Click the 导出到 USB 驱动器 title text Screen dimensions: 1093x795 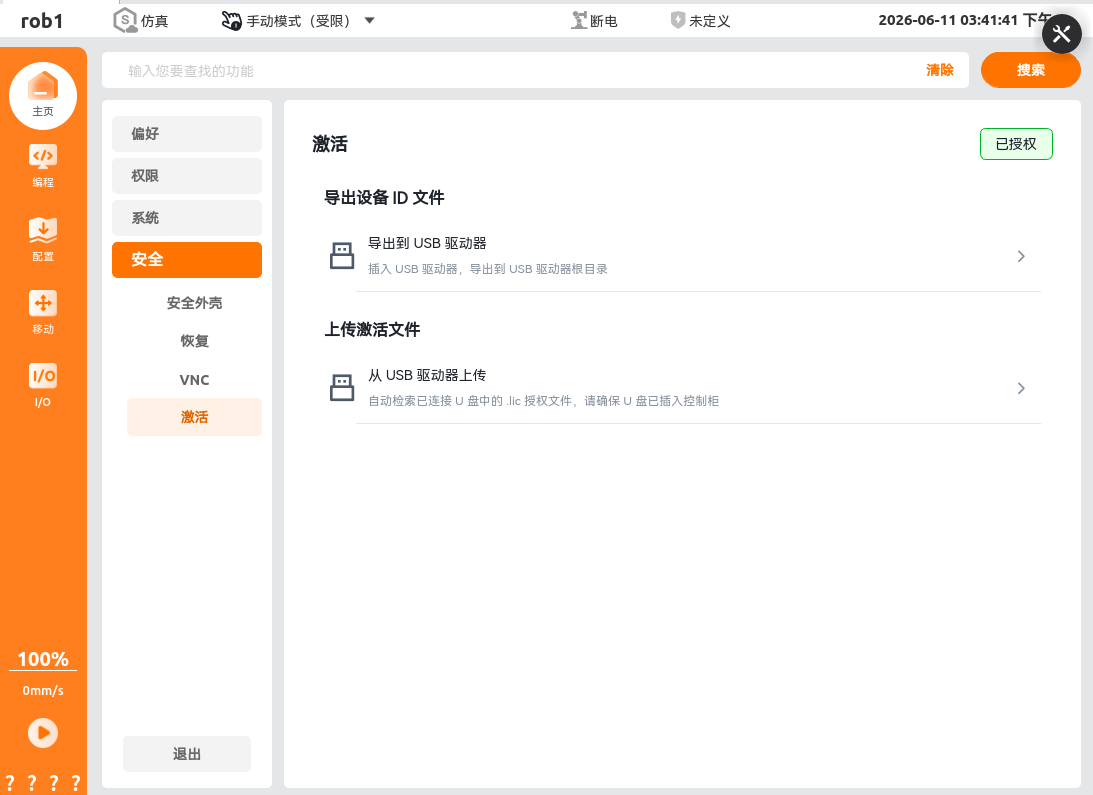pyautogui.click(x=427, y=243)
